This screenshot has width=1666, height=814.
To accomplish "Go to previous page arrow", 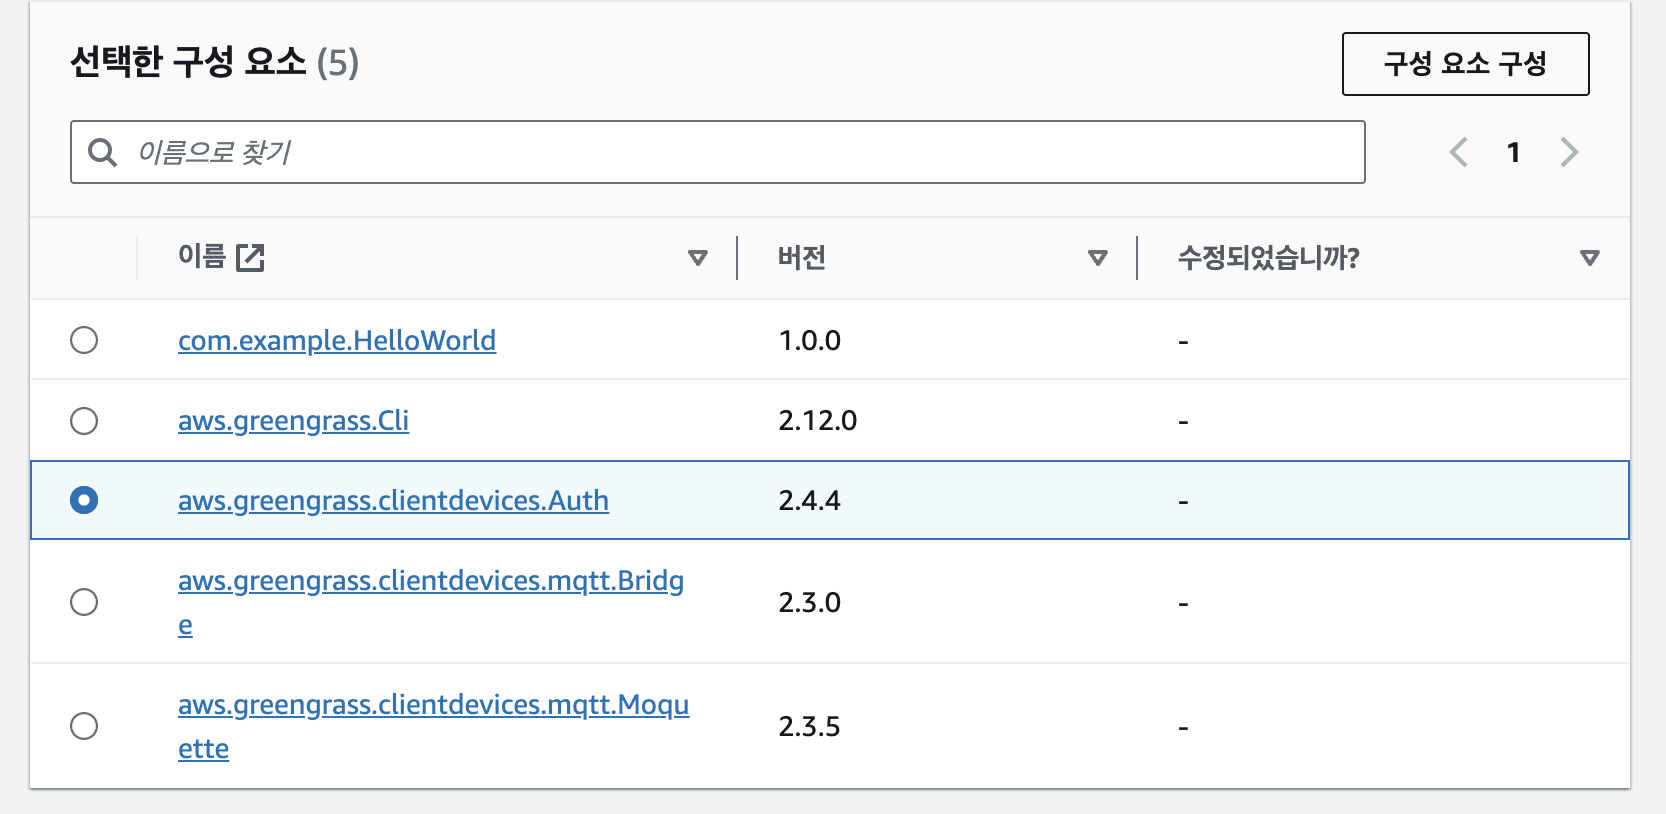I will 1459,152.
